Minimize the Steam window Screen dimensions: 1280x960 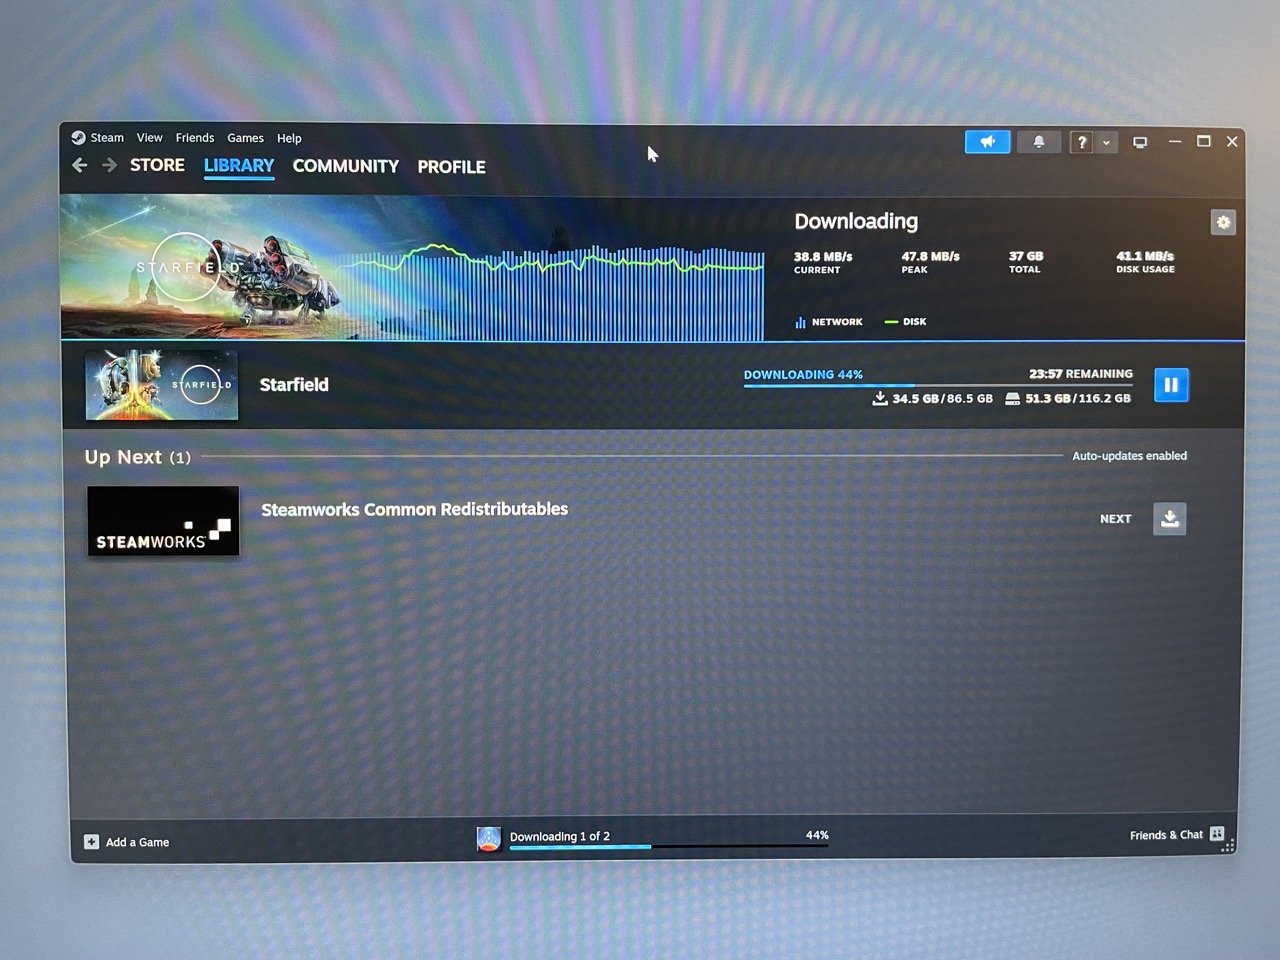tap(1175, 142)
